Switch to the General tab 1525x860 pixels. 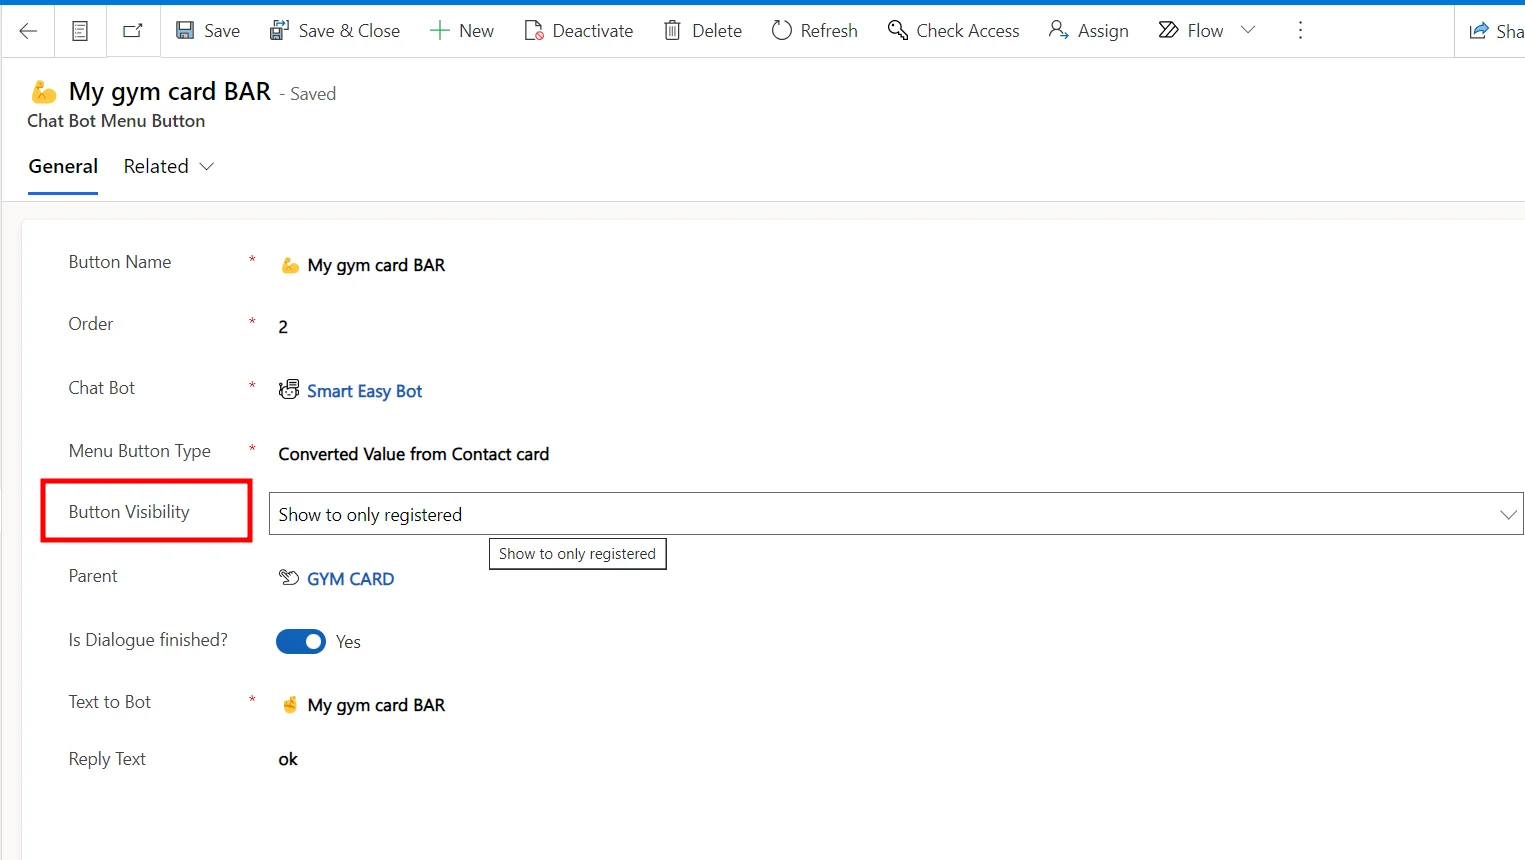pos(63,166)
